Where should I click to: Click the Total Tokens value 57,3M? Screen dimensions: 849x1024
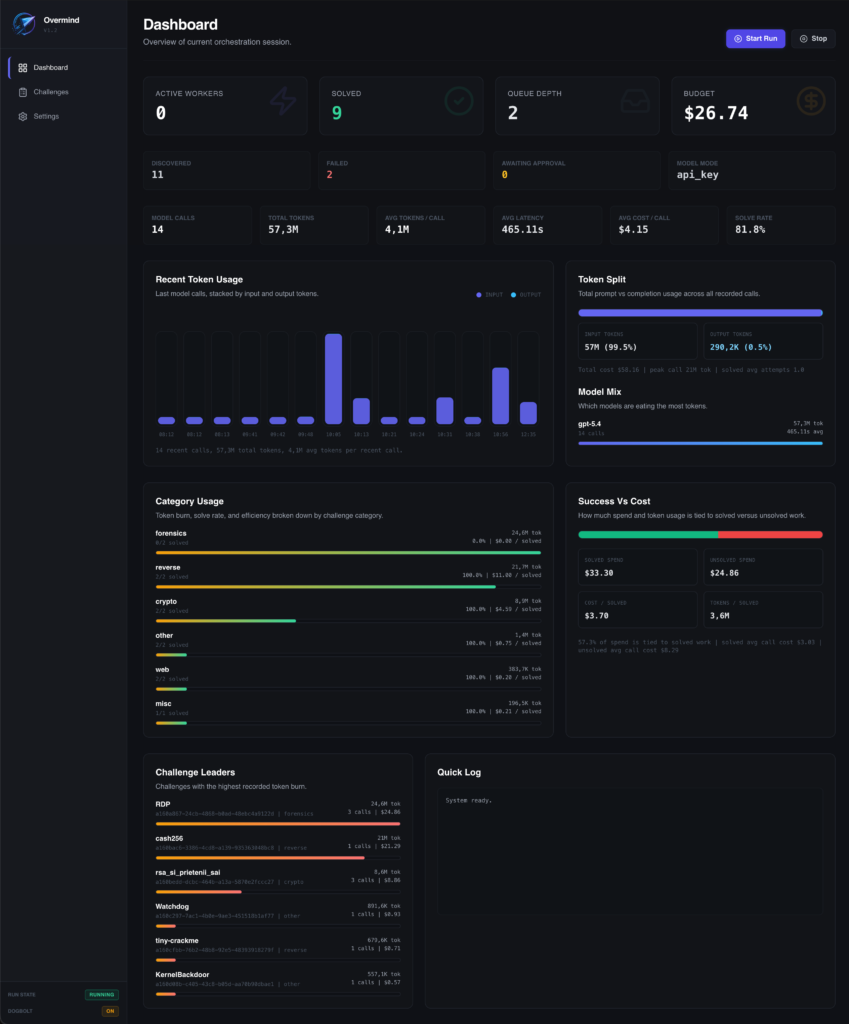(283, 229)
